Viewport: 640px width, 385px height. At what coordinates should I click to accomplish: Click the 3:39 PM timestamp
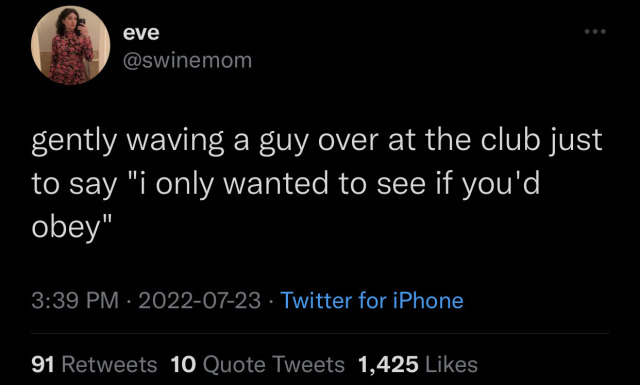coord(75,300)
